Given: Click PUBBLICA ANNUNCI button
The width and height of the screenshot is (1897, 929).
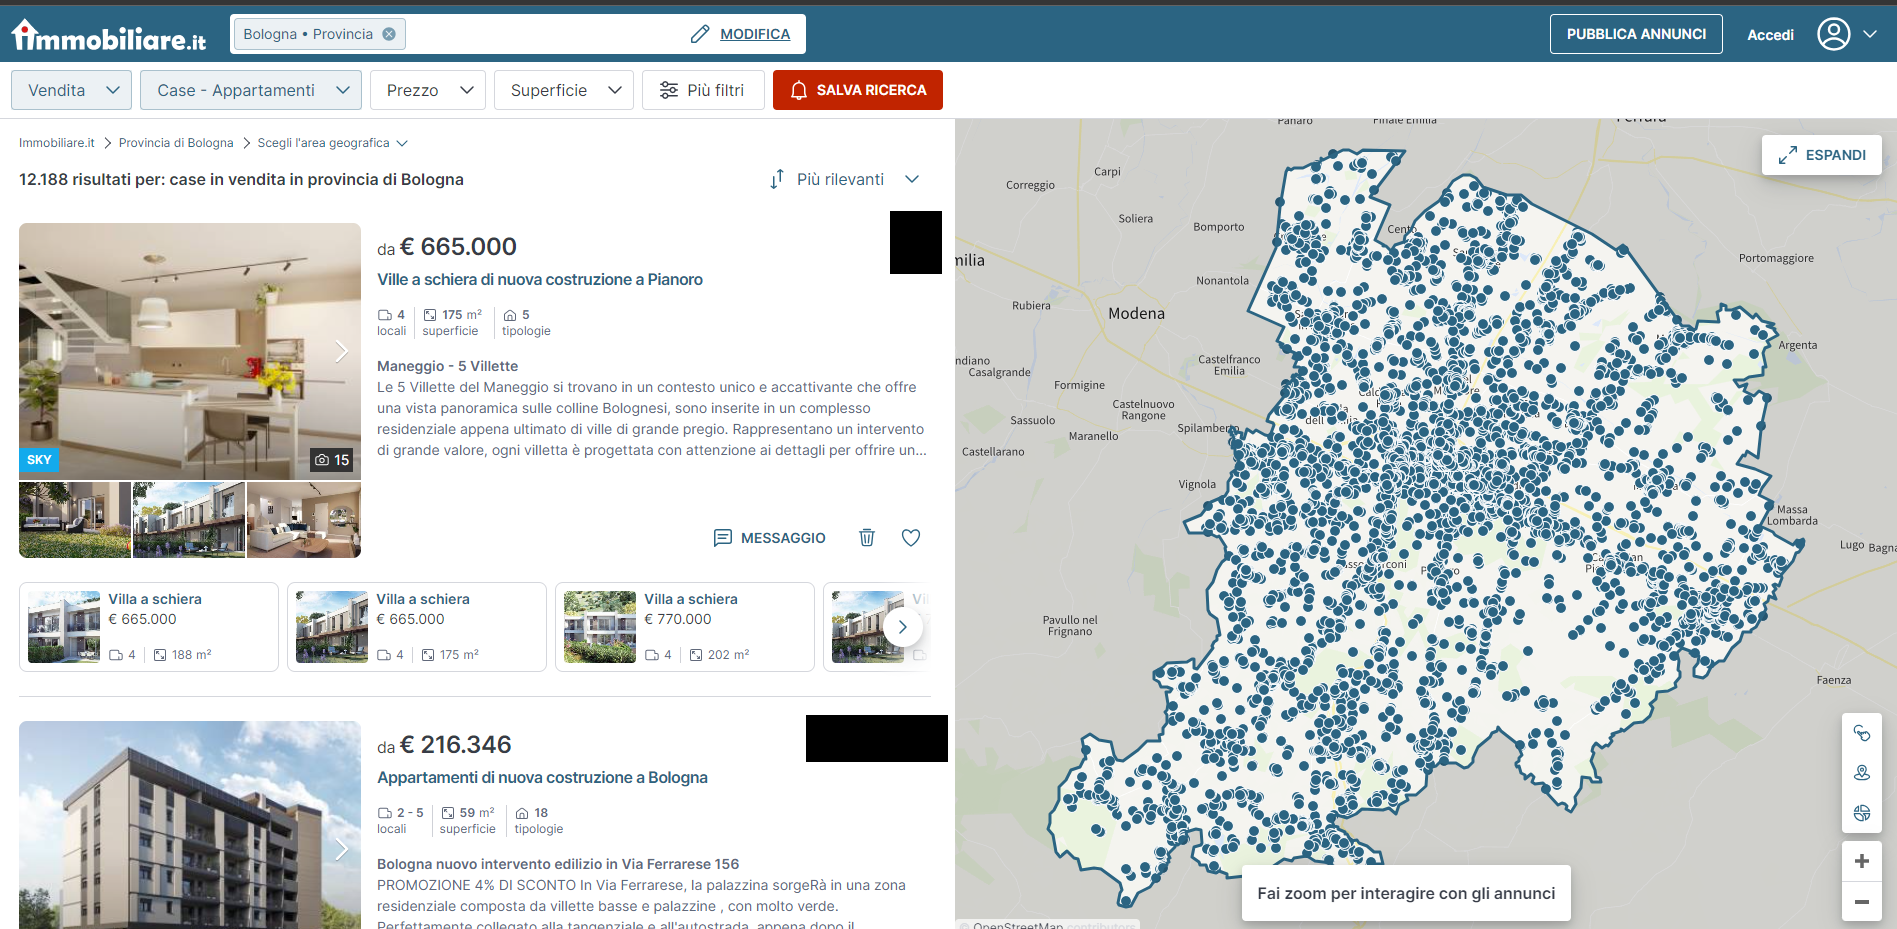Looking at the screenshot, I should pyautogui.click(x=1636, y=34).
